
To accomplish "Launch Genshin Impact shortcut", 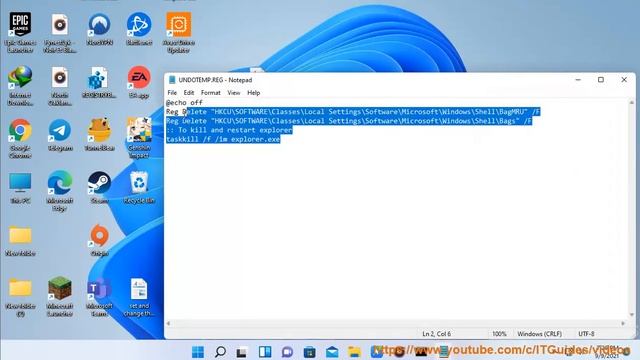I will [139, 138].
